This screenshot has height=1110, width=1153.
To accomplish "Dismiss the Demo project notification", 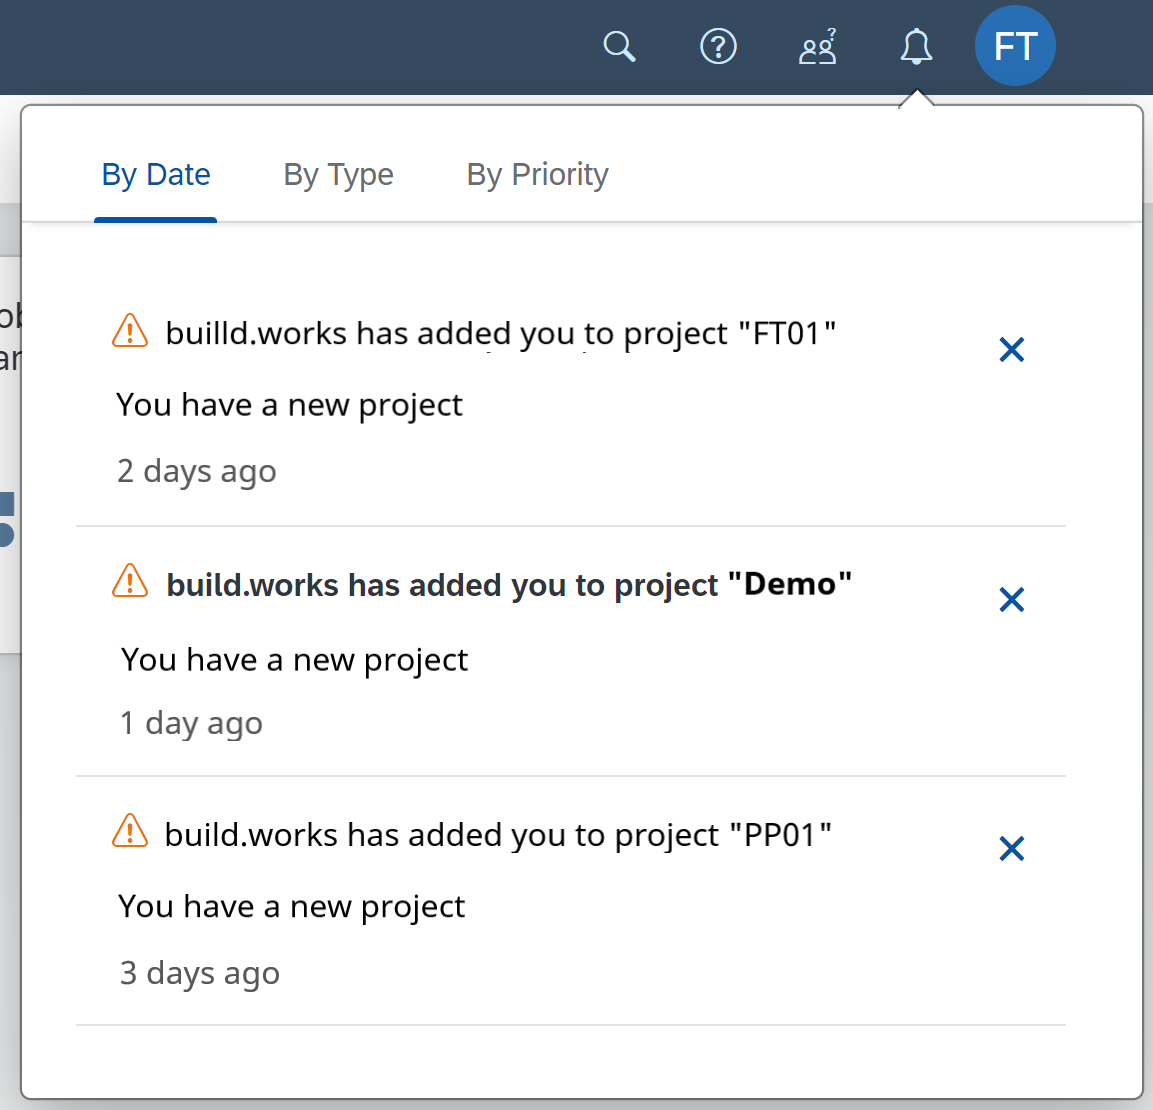I will tap(1012, 599).
